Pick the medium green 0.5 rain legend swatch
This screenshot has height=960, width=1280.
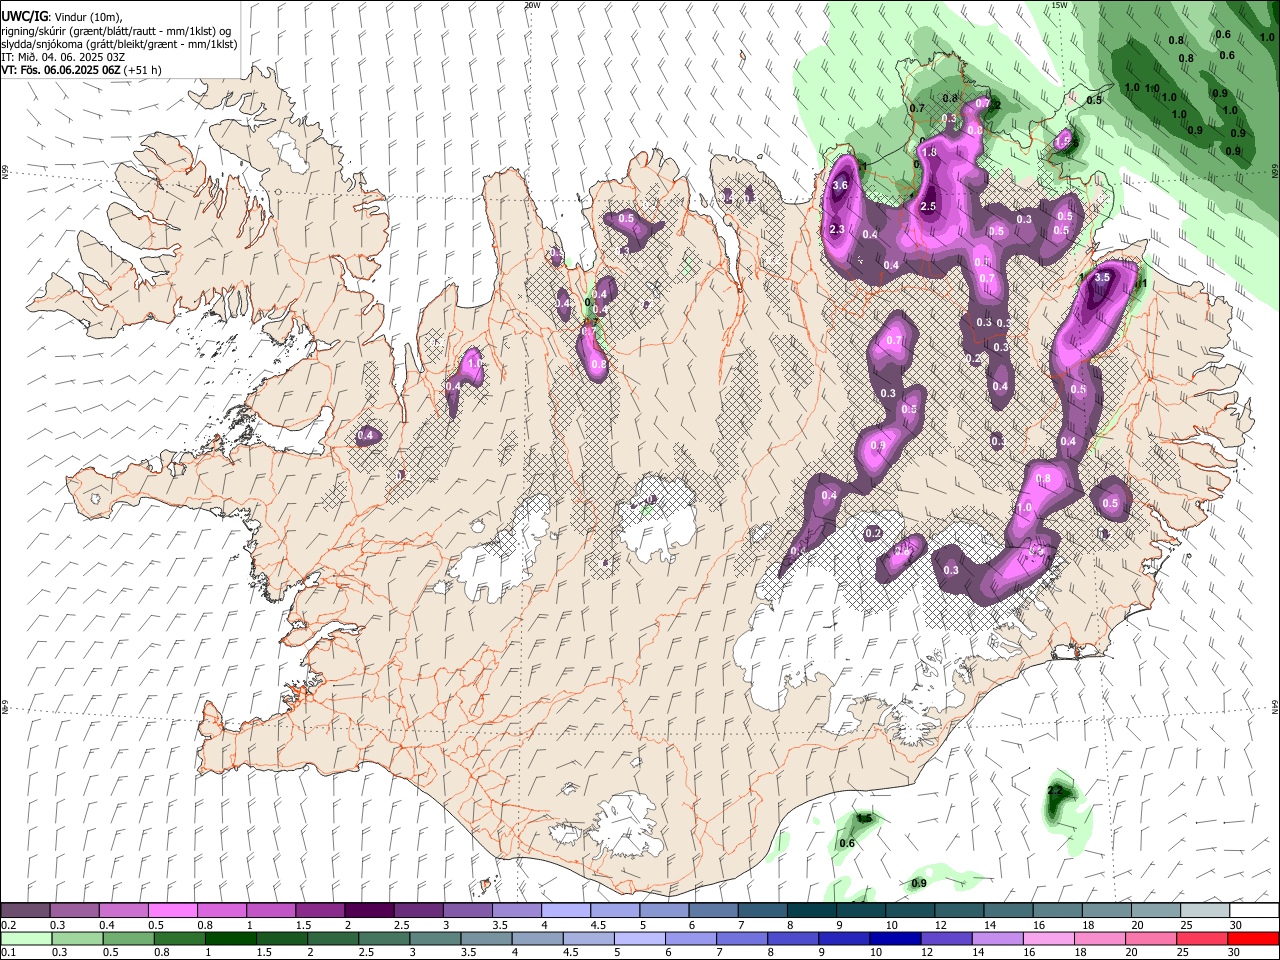click(128, 938)
